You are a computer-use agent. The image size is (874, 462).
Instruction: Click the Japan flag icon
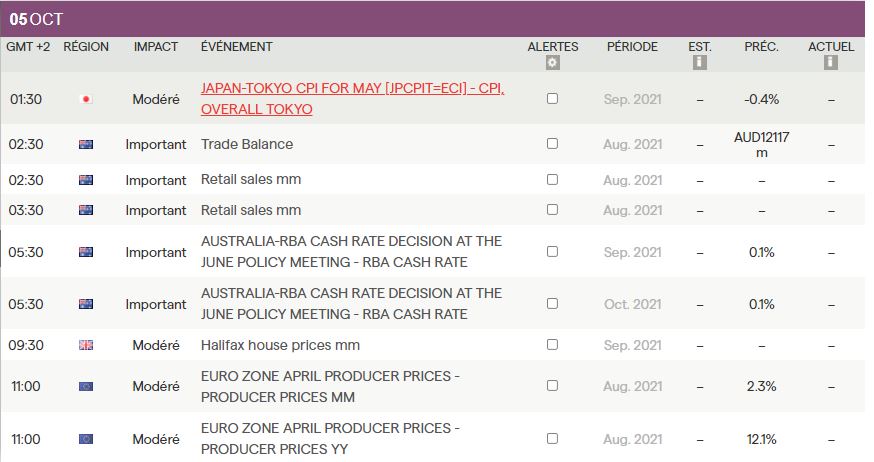coord(86,99)
